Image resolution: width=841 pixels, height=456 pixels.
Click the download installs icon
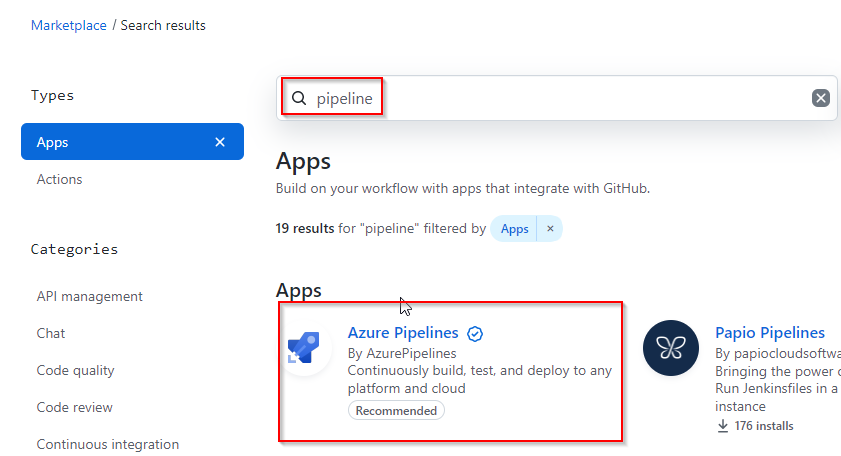click(722, 426)
